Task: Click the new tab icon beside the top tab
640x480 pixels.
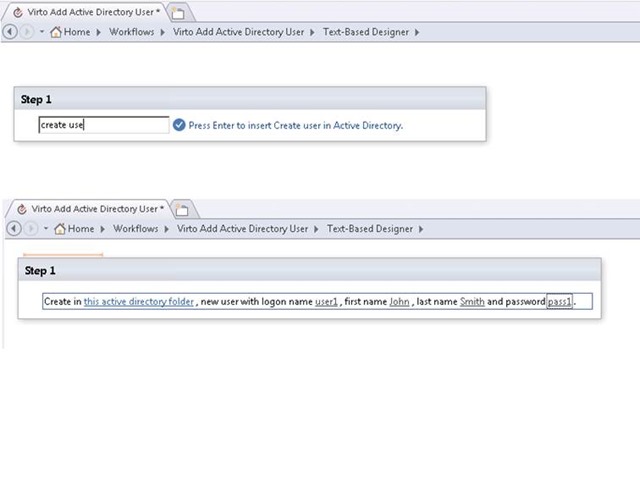Action: [x=177, y=12]
